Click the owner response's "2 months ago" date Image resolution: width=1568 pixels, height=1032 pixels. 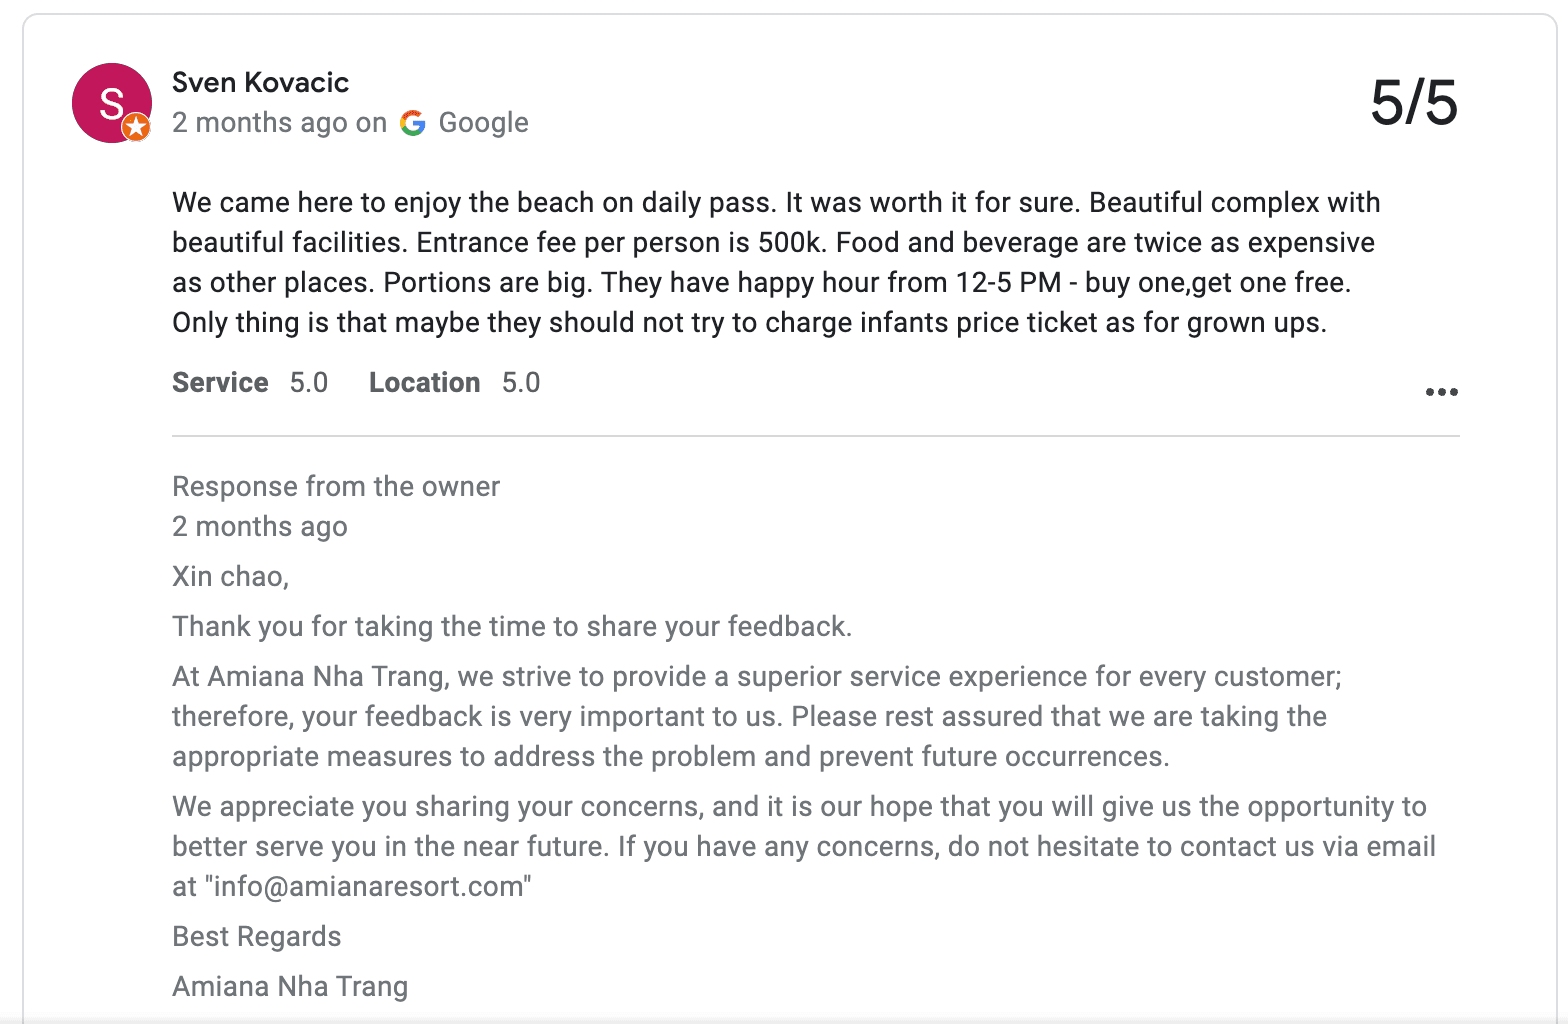260,527
